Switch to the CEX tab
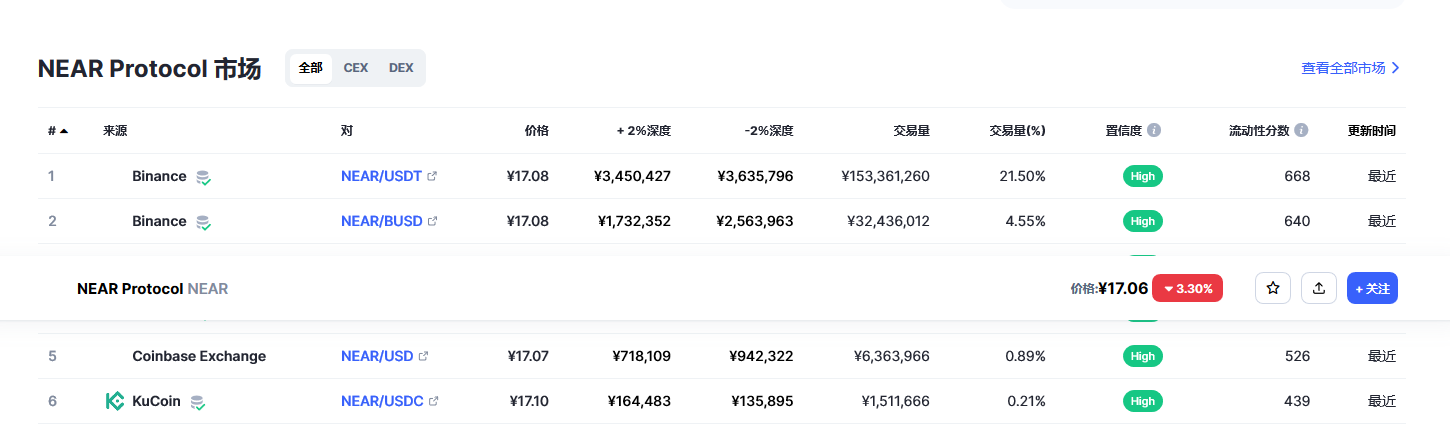The height and width of the screenshot is (430, 1450). [356, 68]
